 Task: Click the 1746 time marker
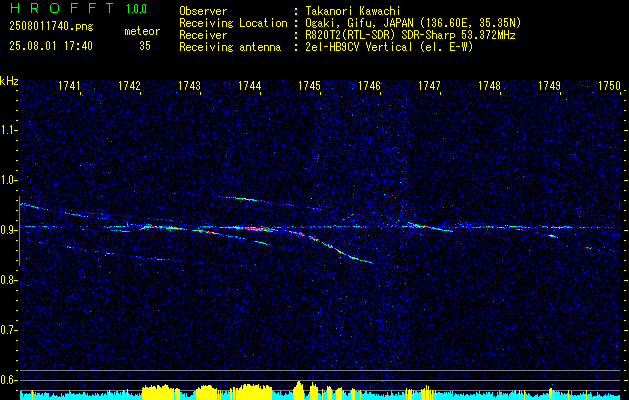coord(369,86)
